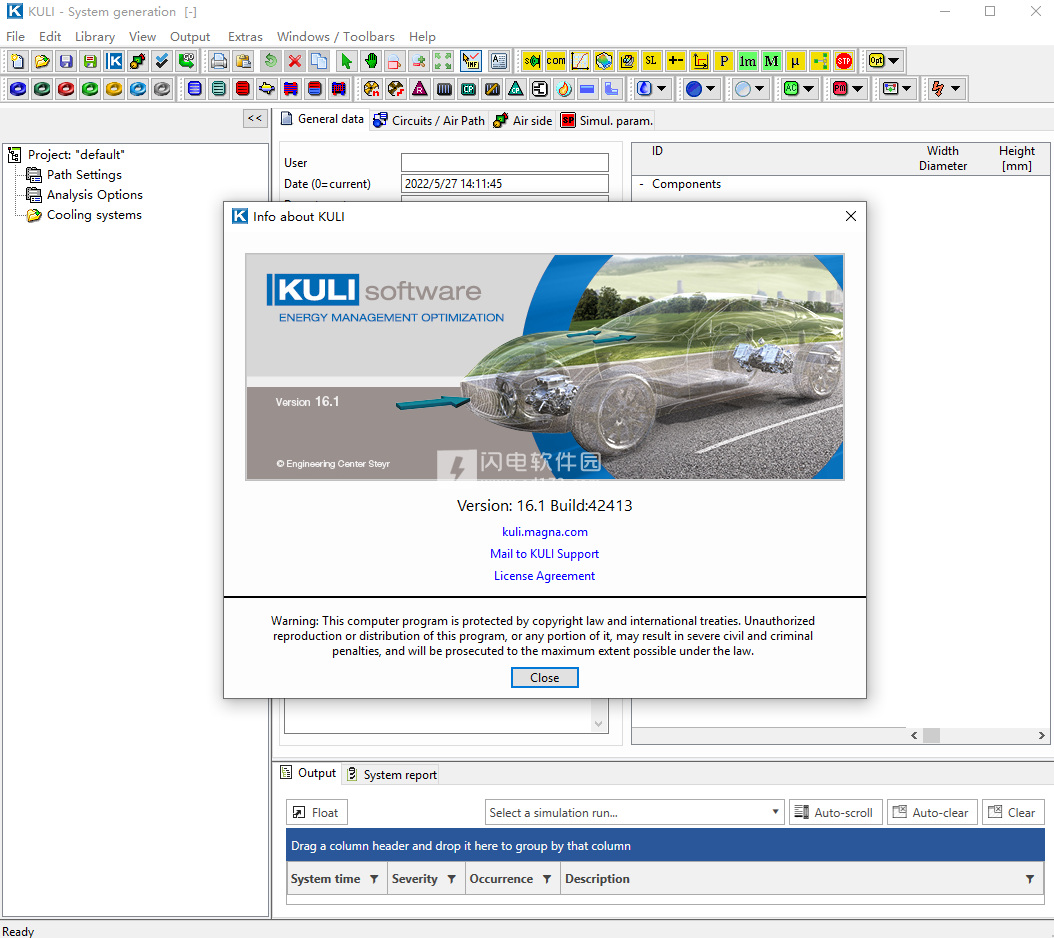Open the AC dropdown arrow

pyautogui.click(x=809, y=89)
